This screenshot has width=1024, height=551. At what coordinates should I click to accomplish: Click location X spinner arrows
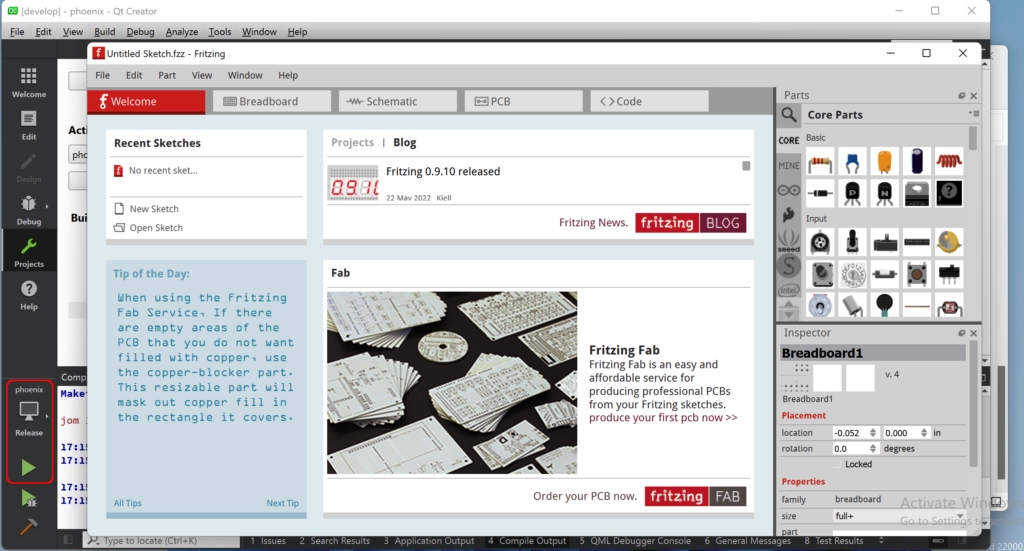tap(872, 433)
